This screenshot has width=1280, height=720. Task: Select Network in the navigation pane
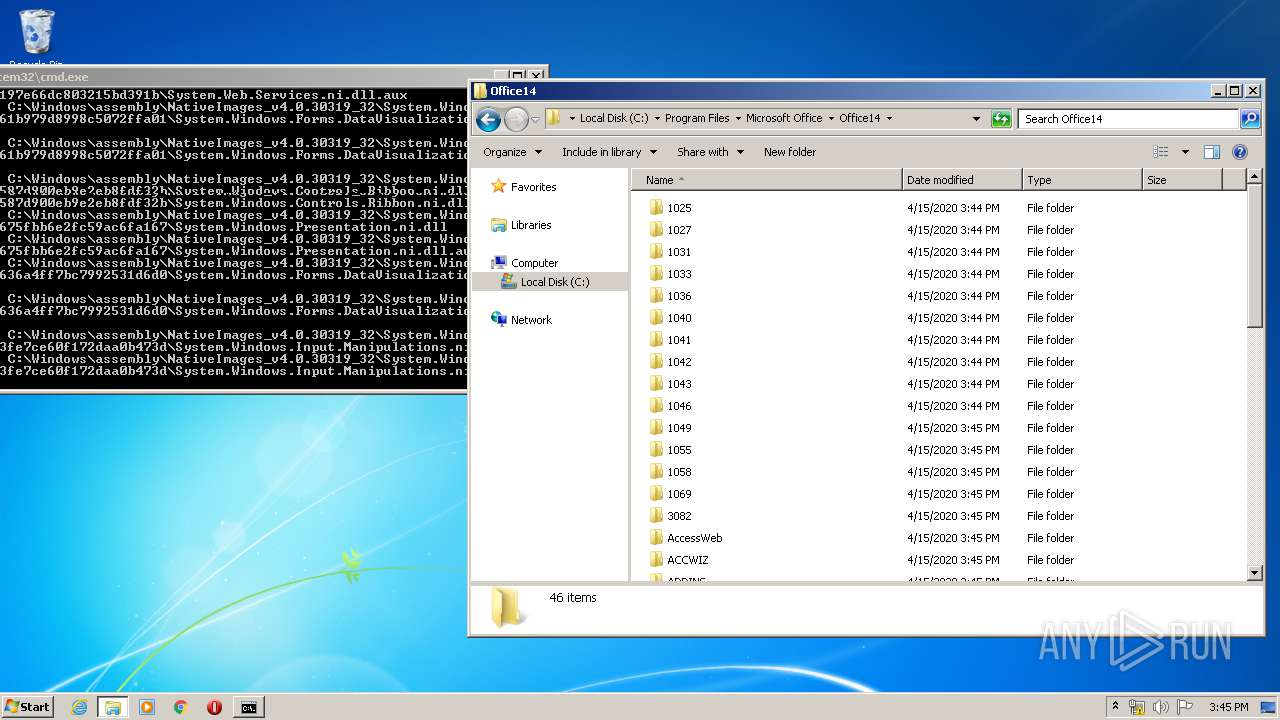[531, 320]
